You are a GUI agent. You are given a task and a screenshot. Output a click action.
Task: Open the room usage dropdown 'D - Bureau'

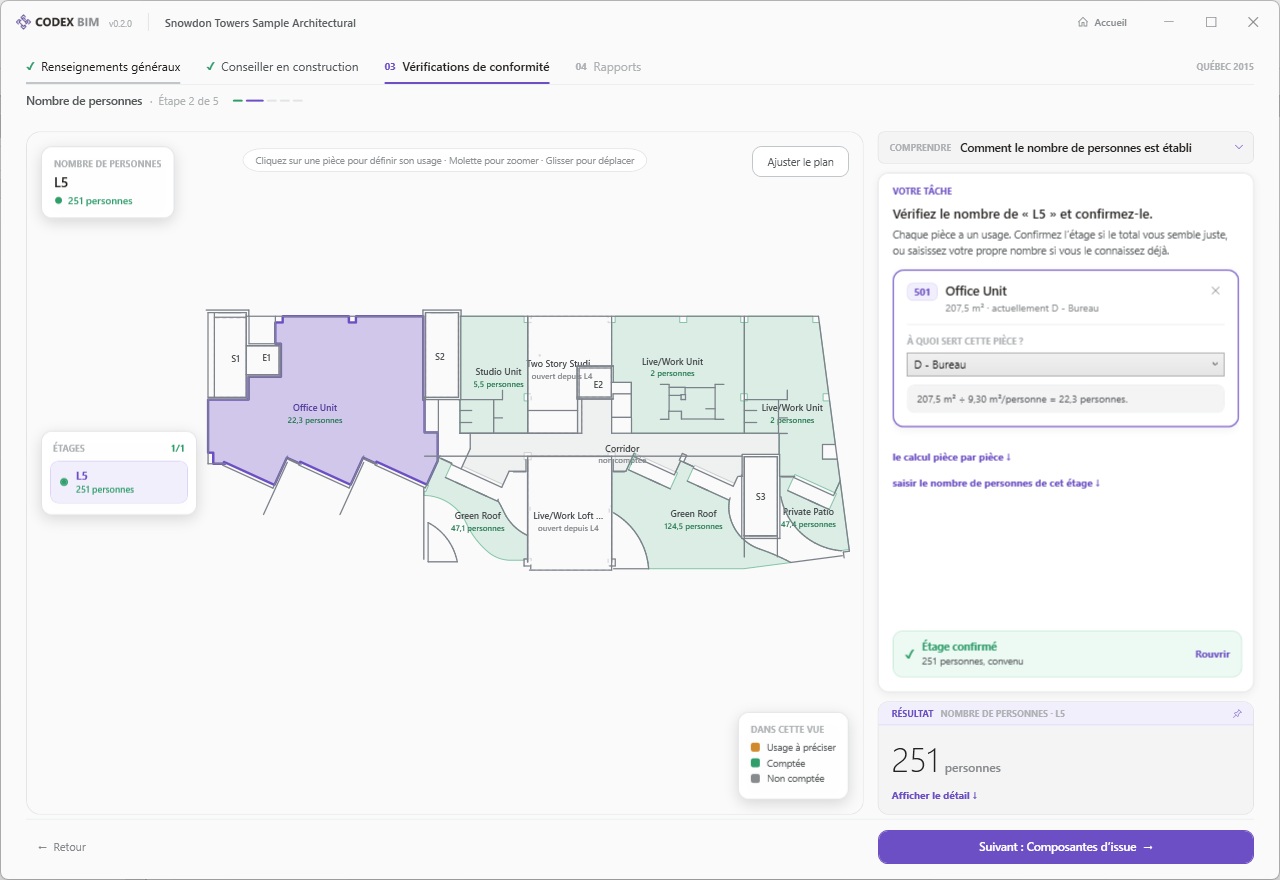pyautogui.click(x=1065, y=365)
